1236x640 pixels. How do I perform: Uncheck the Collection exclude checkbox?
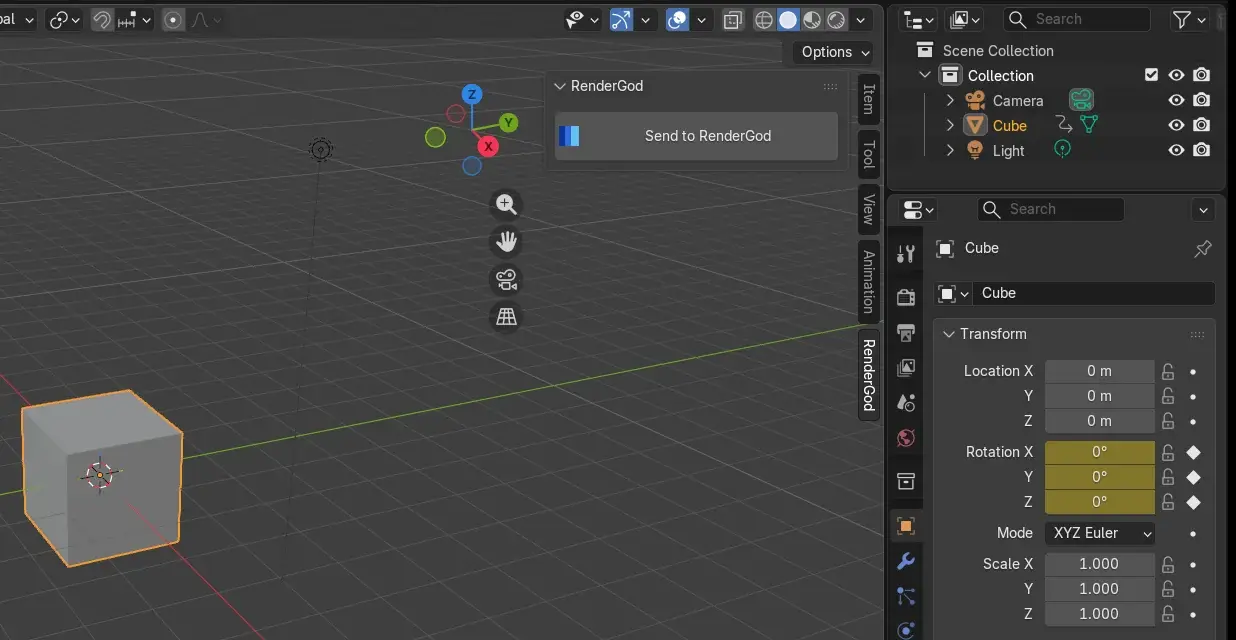coord(1151,75)
